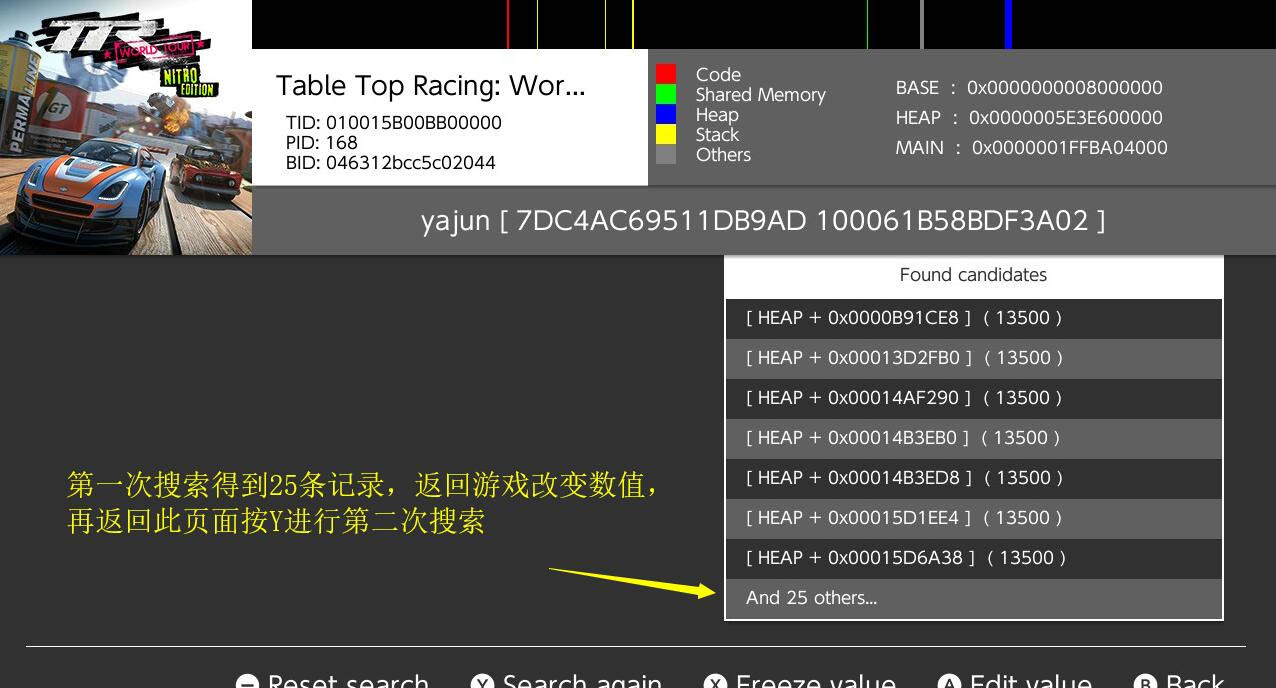Select the green Shared Memory legend swatch
The image size is (1276, 688).
click(x=666, y=94)
